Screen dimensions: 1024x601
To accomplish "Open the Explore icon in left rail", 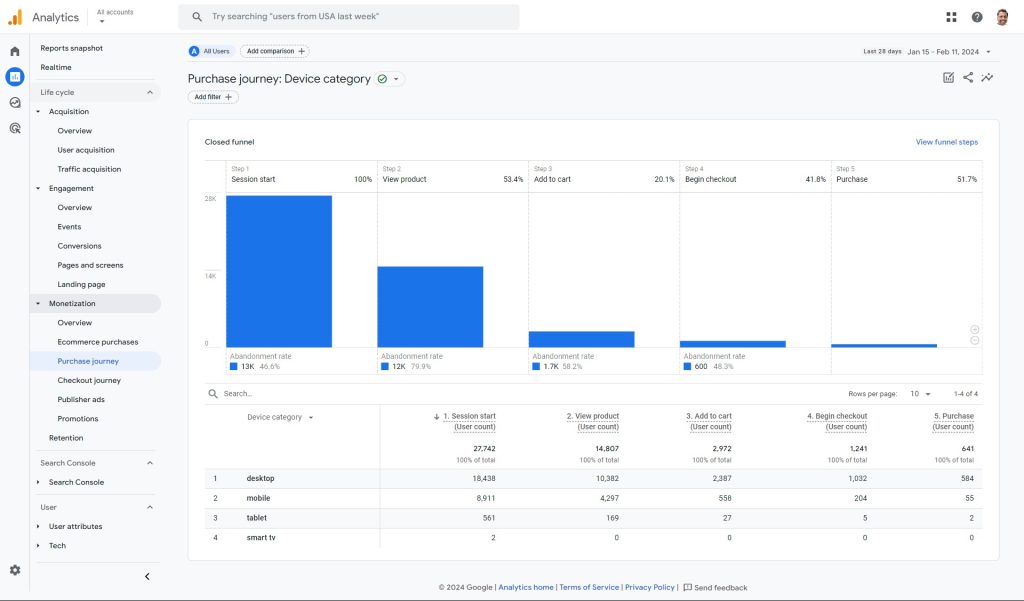I will click(14, 103).
